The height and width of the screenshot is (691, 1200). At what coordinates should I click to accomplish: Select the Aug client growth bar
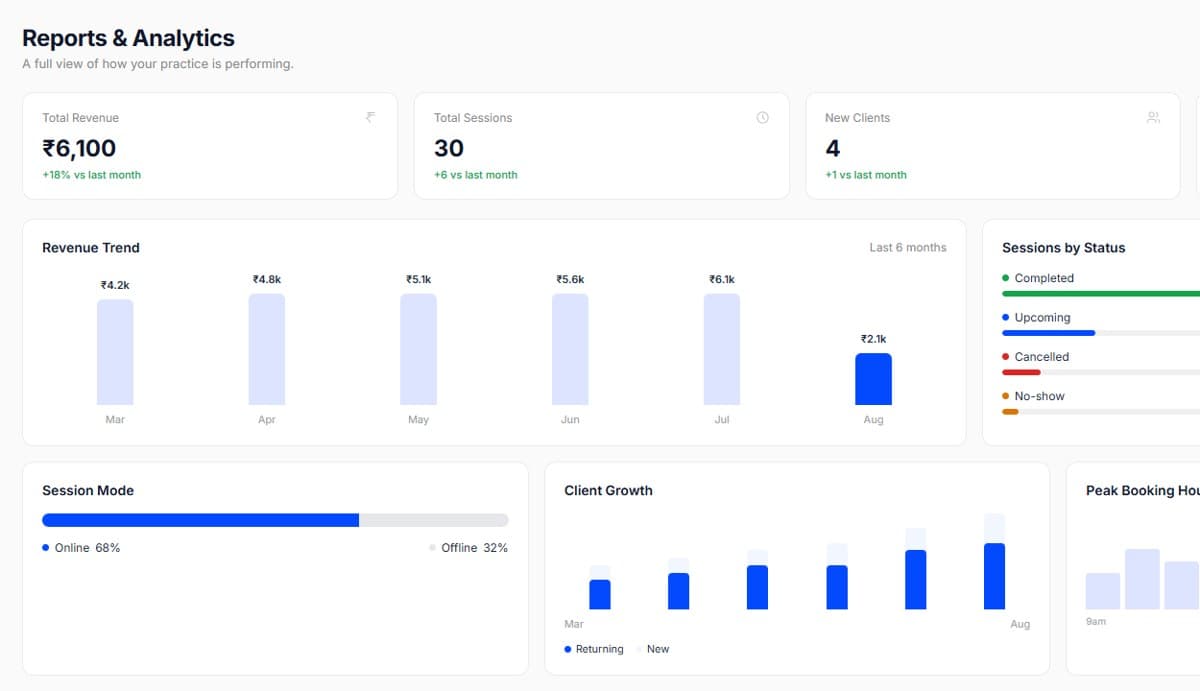tap(994, 561)
